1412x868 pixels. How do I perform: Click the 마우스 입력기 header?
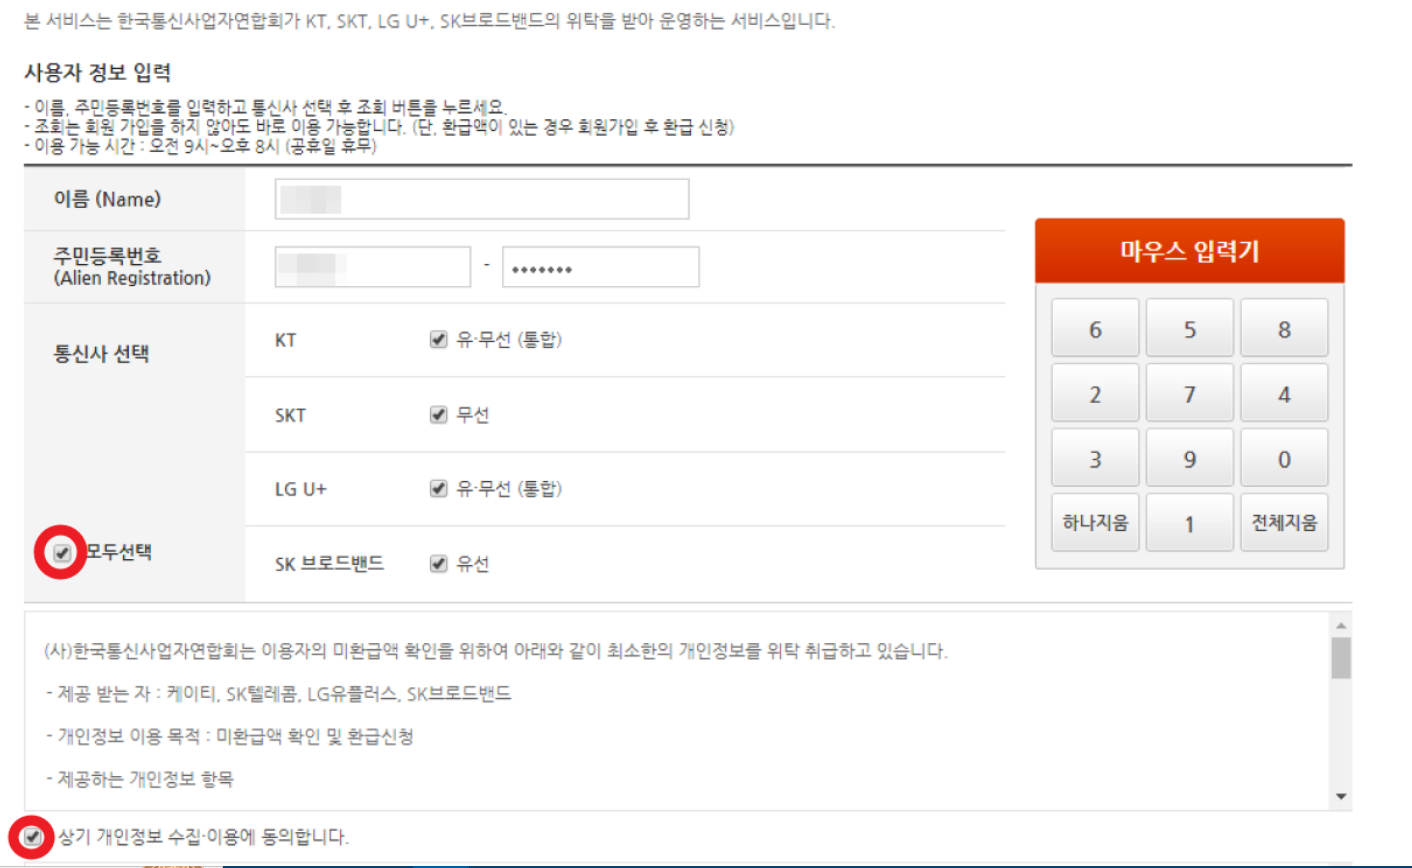pos(1190,251)
